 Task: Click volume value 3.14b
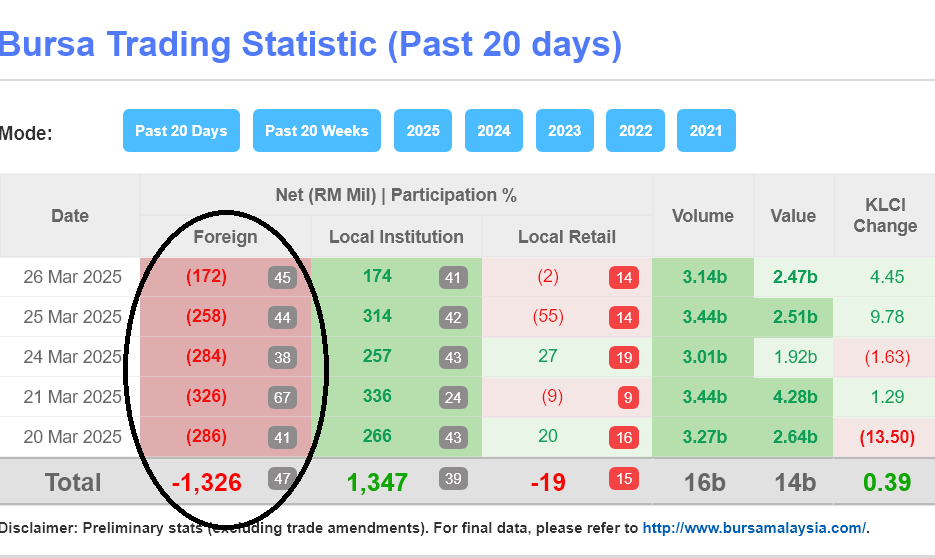pyautogui.click(x=705, y=277)
